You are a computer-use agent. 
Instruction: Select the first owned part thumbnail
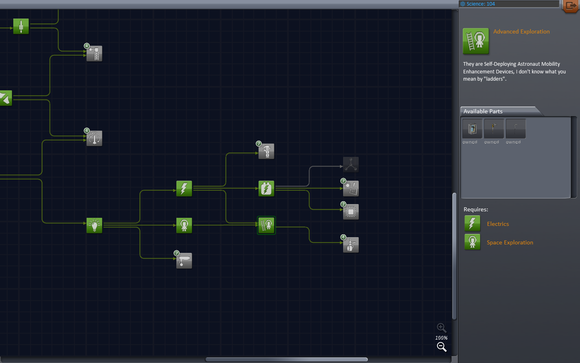pyautogui.click(x=472, y=128)
